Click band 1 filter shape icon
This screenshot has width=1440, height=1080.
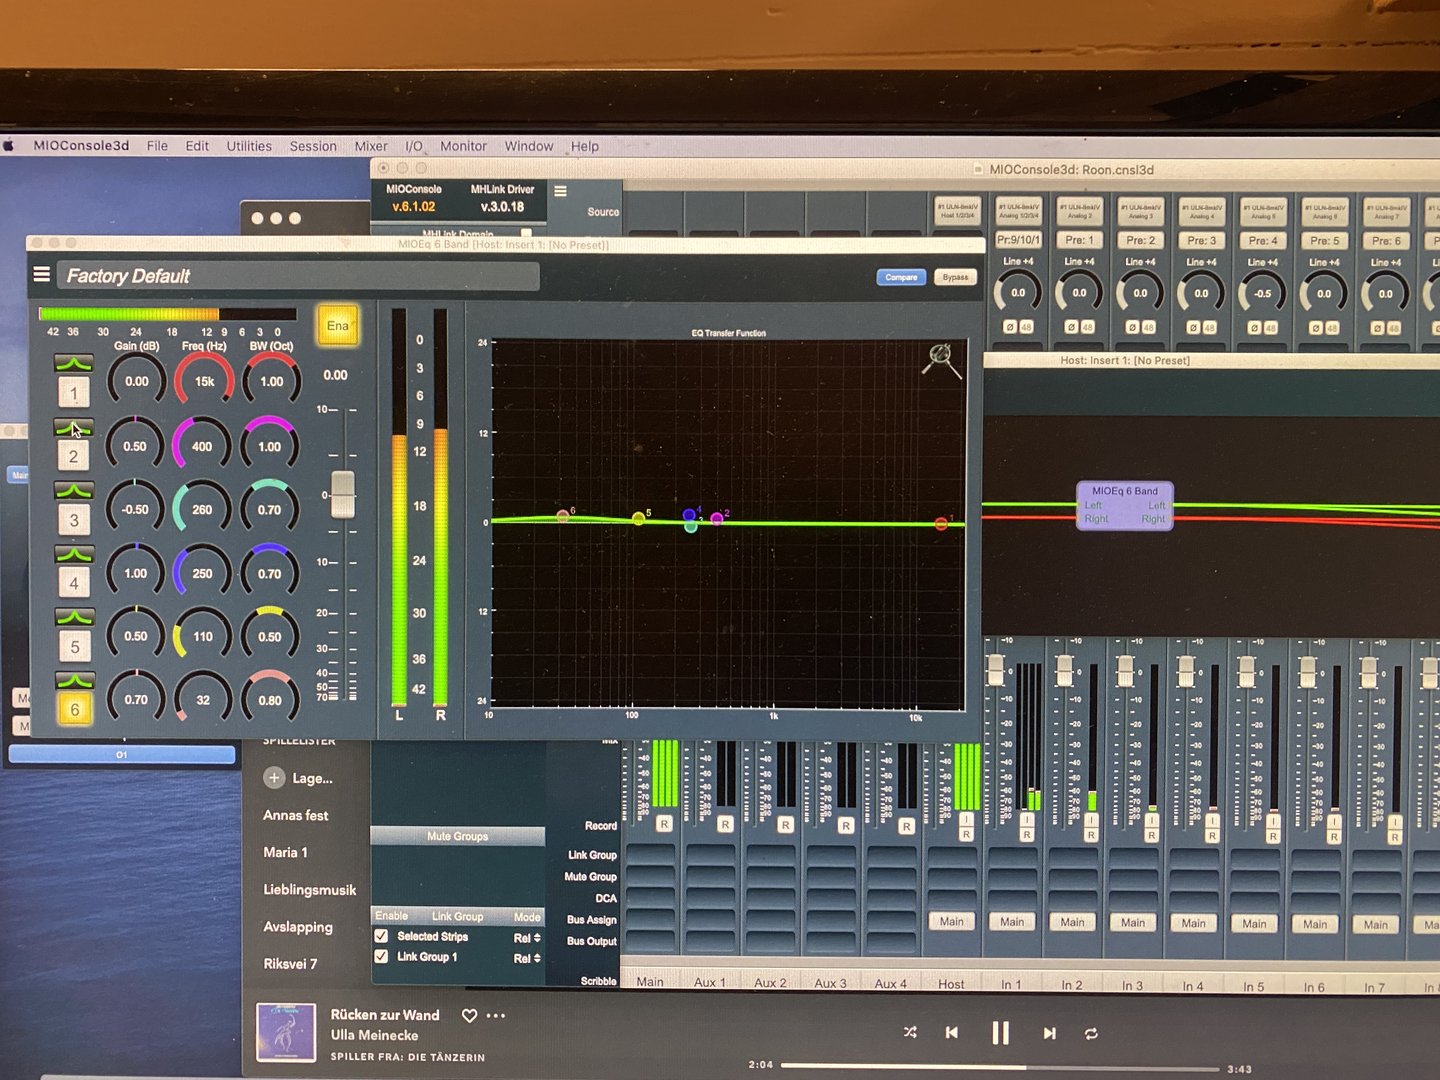[x=74, y=363]
